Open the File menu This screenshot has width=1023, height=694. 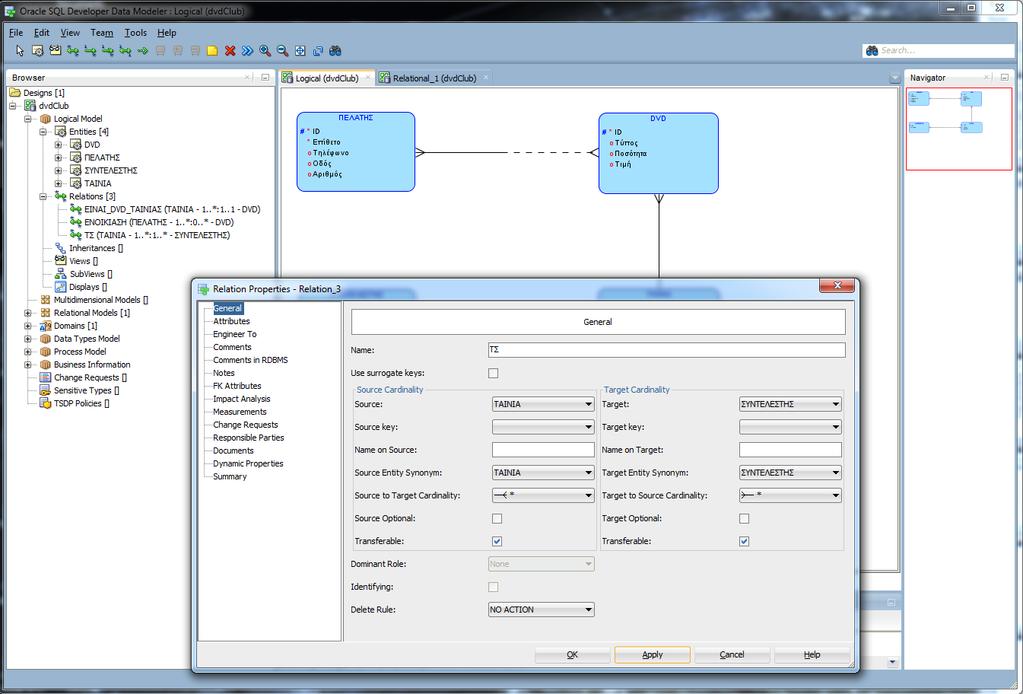pyautogui.click(x=16, y=33)
